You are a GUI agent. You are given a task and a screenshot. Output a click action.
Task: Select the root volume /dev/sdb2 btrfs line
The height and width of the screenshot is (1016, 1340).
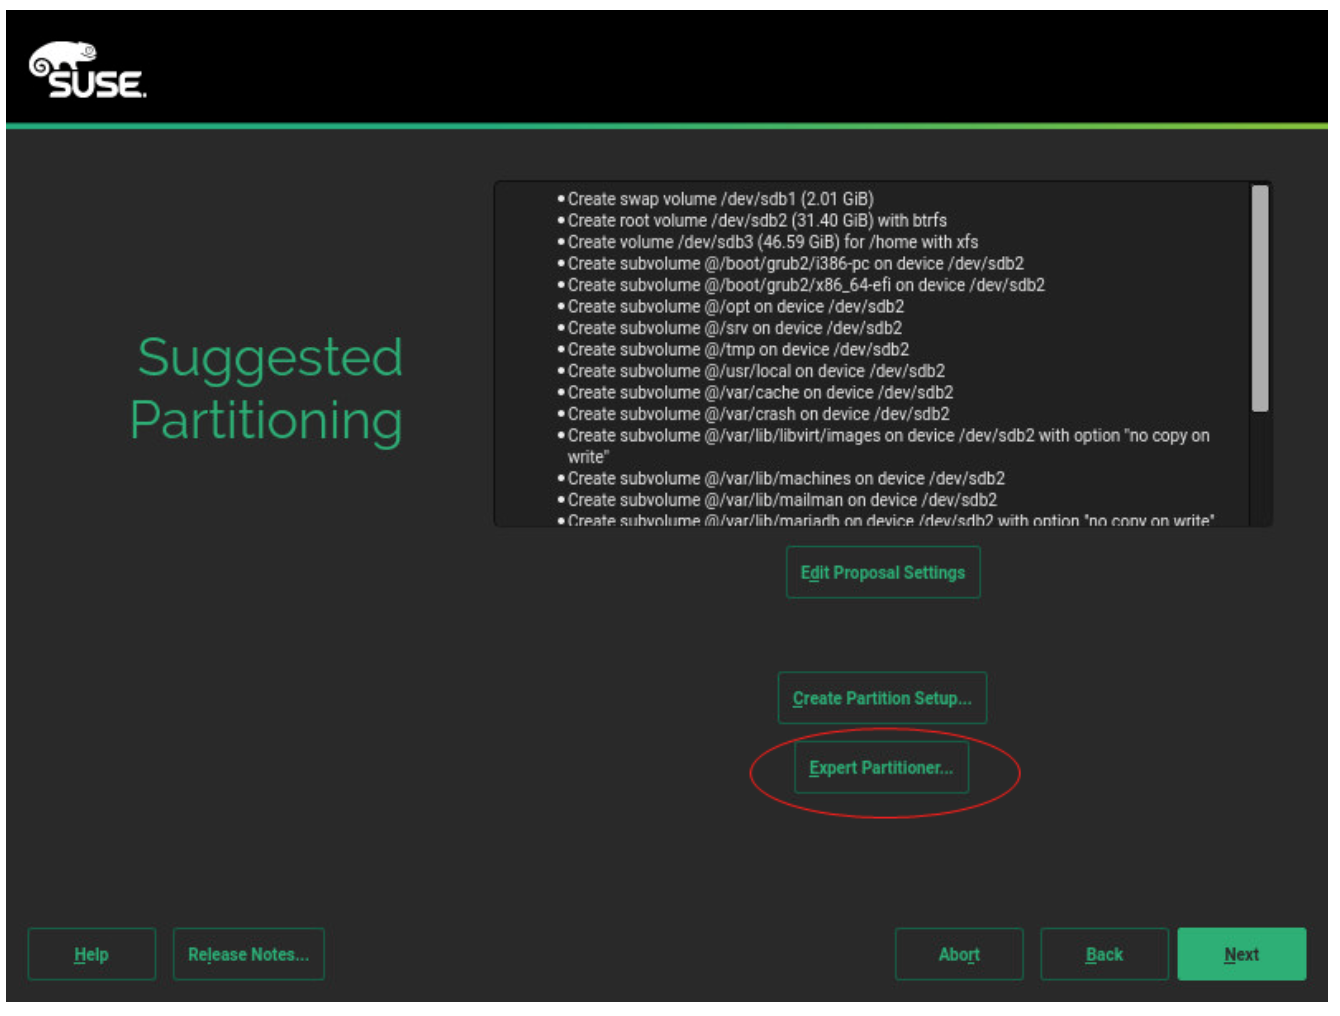pos(756,221)
